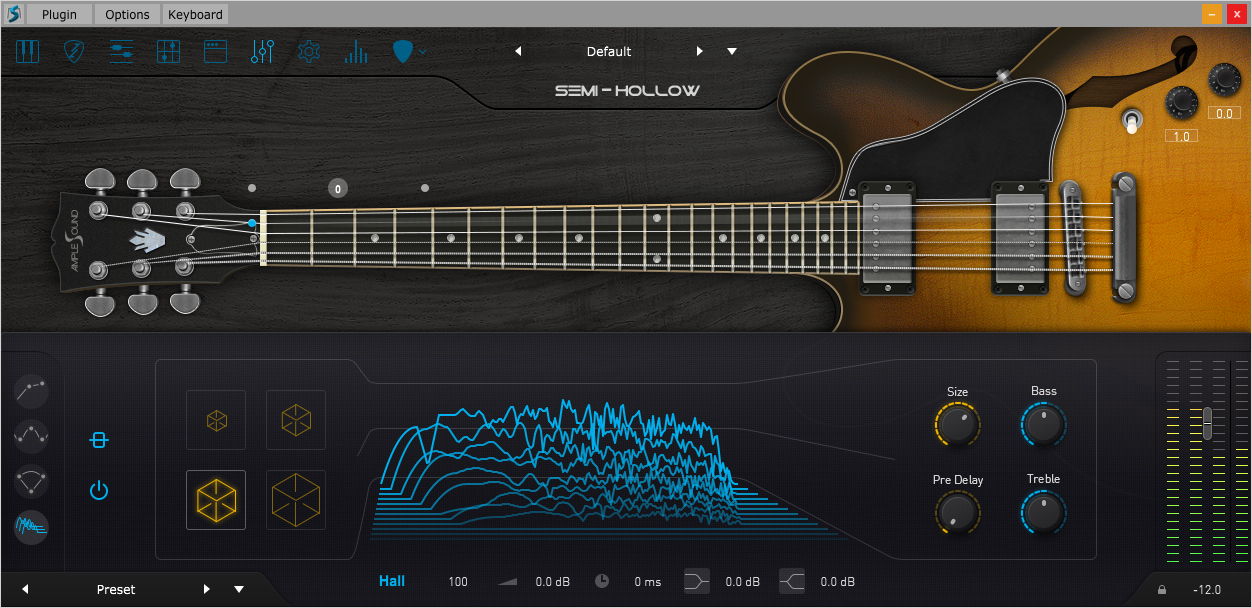Open the tab player panel icon
Viewport: 1252px width, 608px height.
tap(122, 52)
